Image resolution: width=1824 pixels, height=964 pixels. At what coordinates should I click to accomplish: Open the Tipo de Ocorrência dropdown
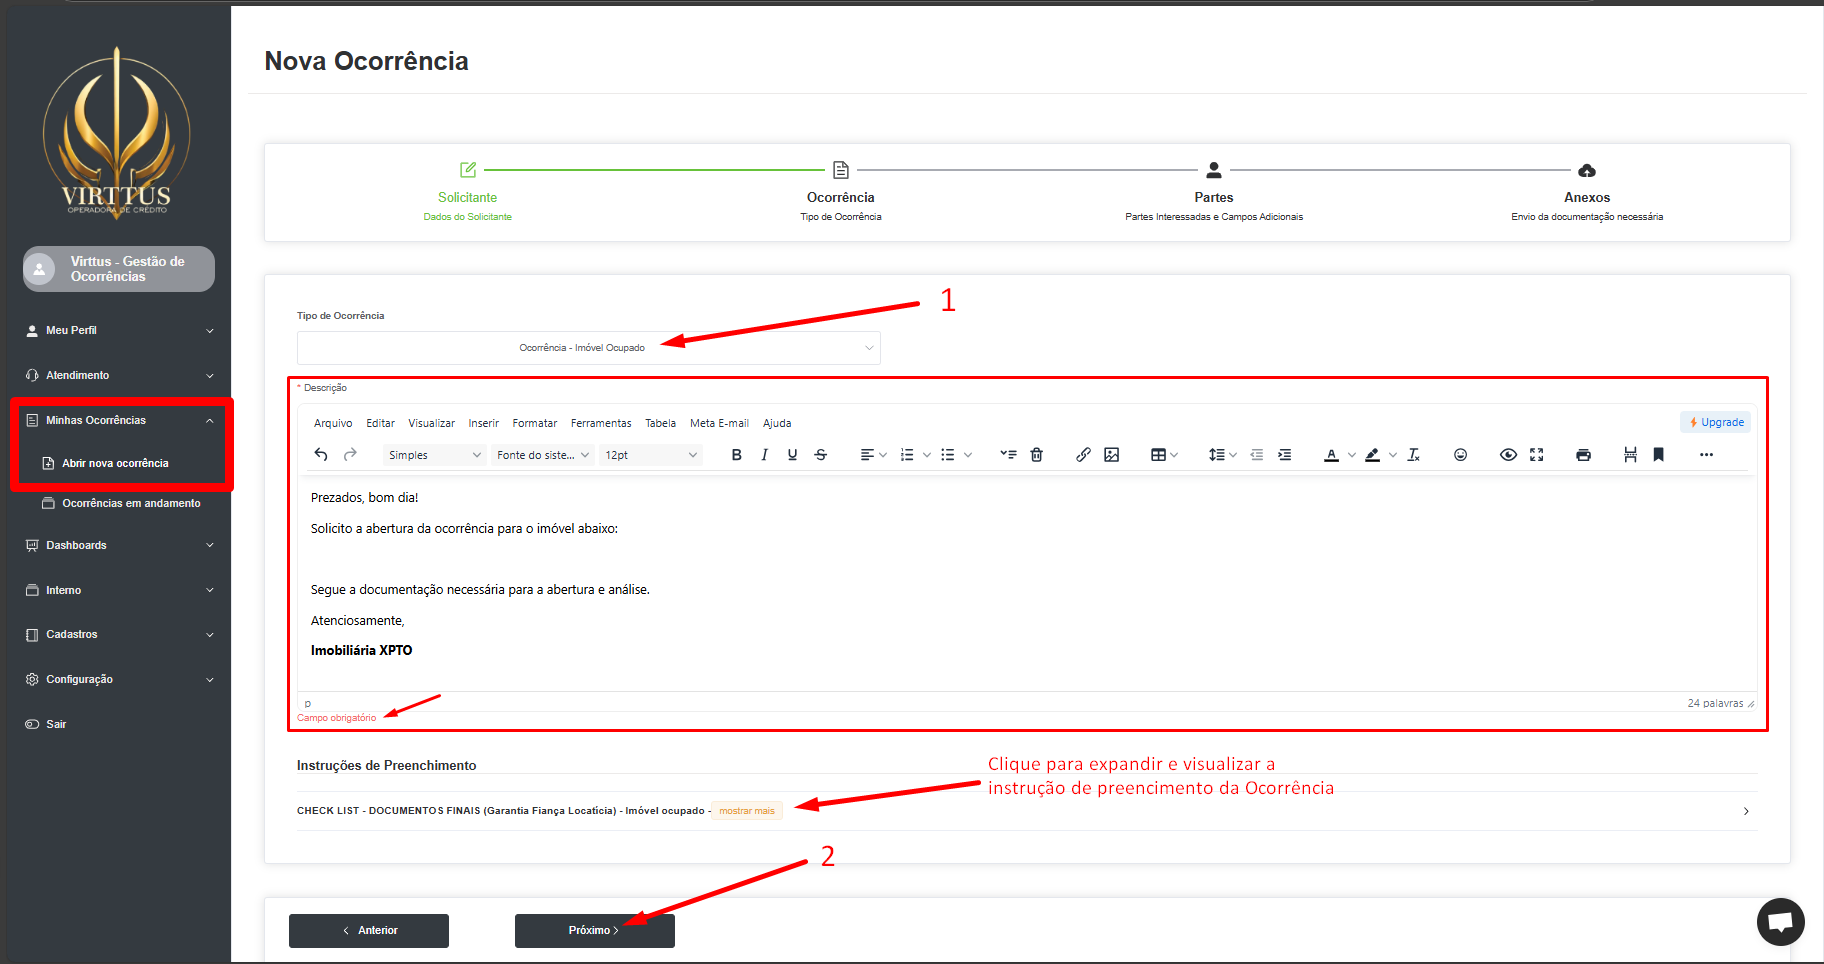(588, 348)
